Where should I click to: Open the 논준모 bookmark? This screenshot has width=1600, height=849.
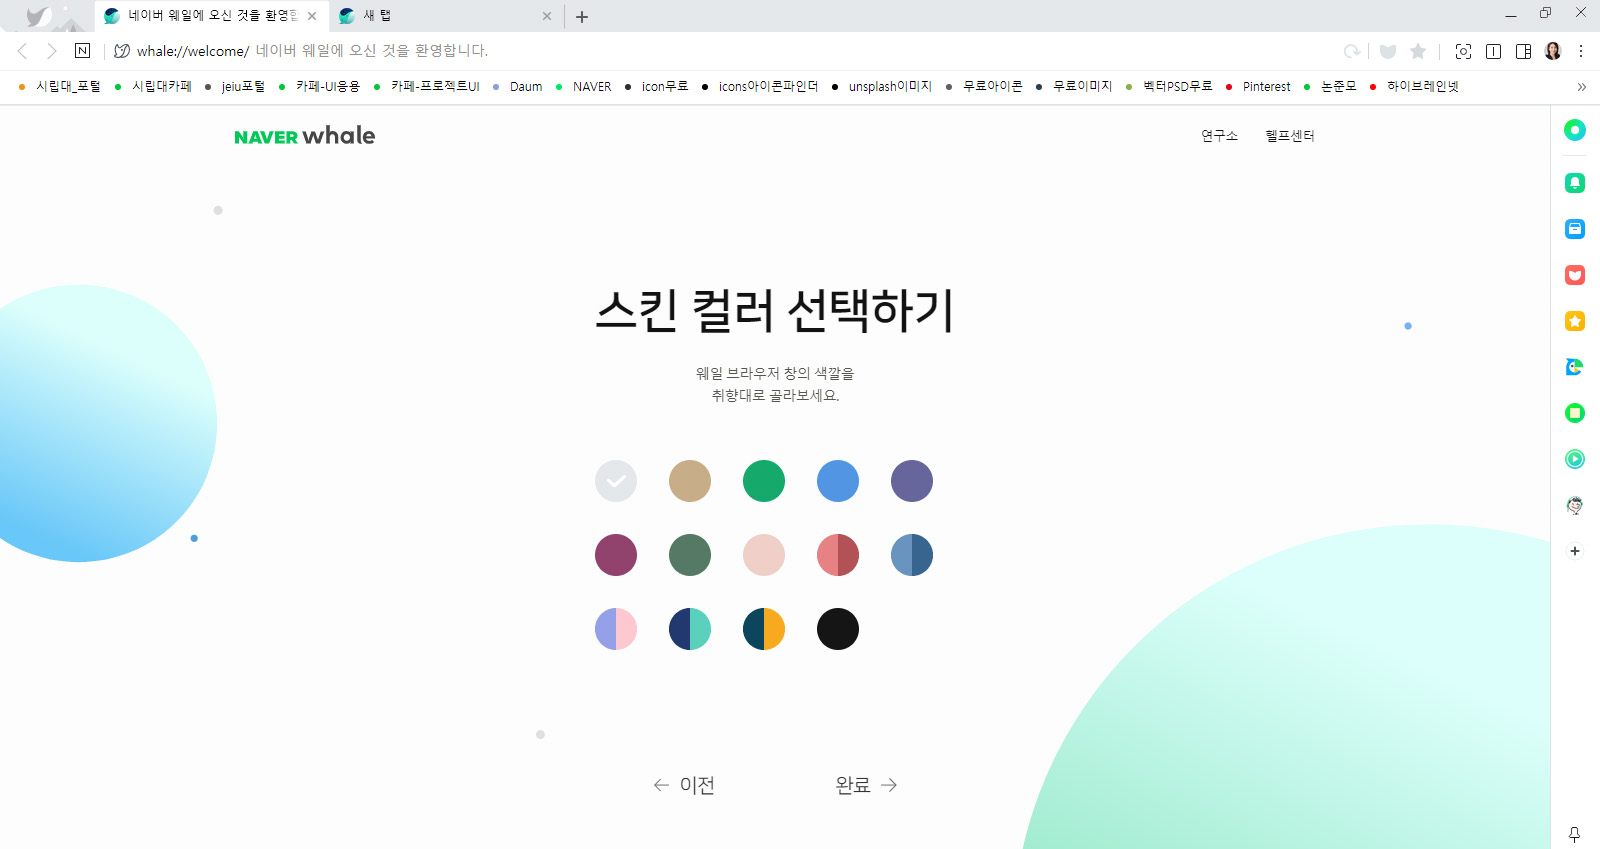1330,87
